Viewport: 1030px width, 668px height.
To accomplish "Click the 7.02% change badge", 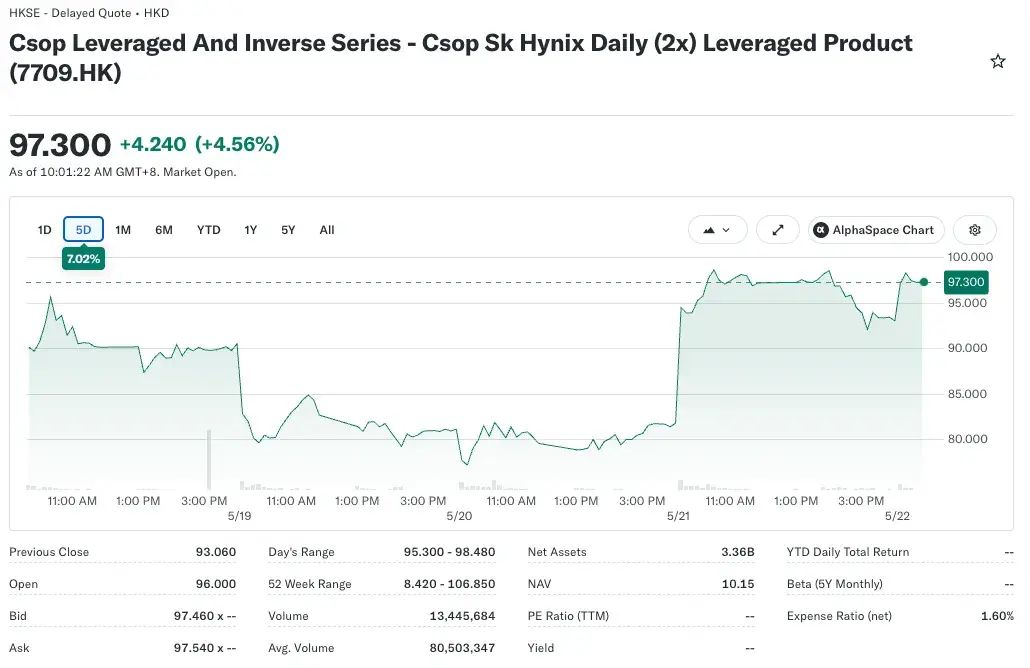I will click(x=83, y=259).
